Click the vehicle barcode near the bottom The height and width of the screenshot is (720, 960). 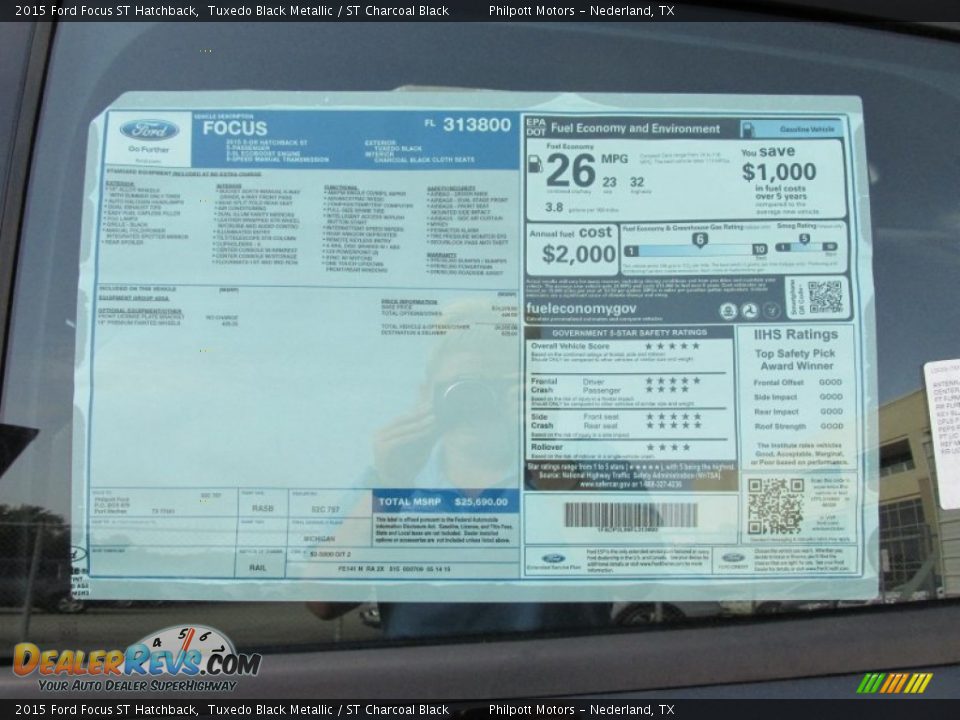coord(629,516)
